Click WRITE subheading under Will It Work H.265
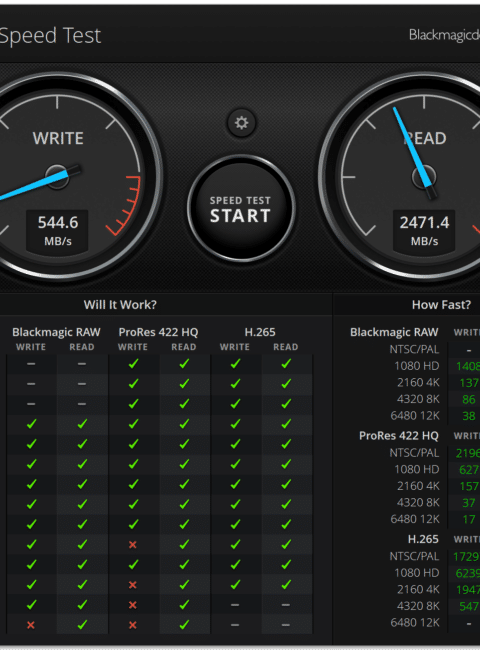 pos(235,347)
